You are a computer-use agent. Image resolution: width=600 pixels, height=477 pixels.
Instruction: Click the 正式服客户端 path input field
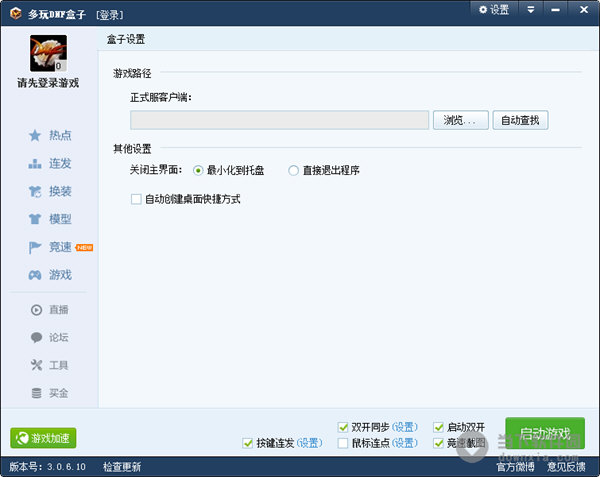tap(279, 120)
